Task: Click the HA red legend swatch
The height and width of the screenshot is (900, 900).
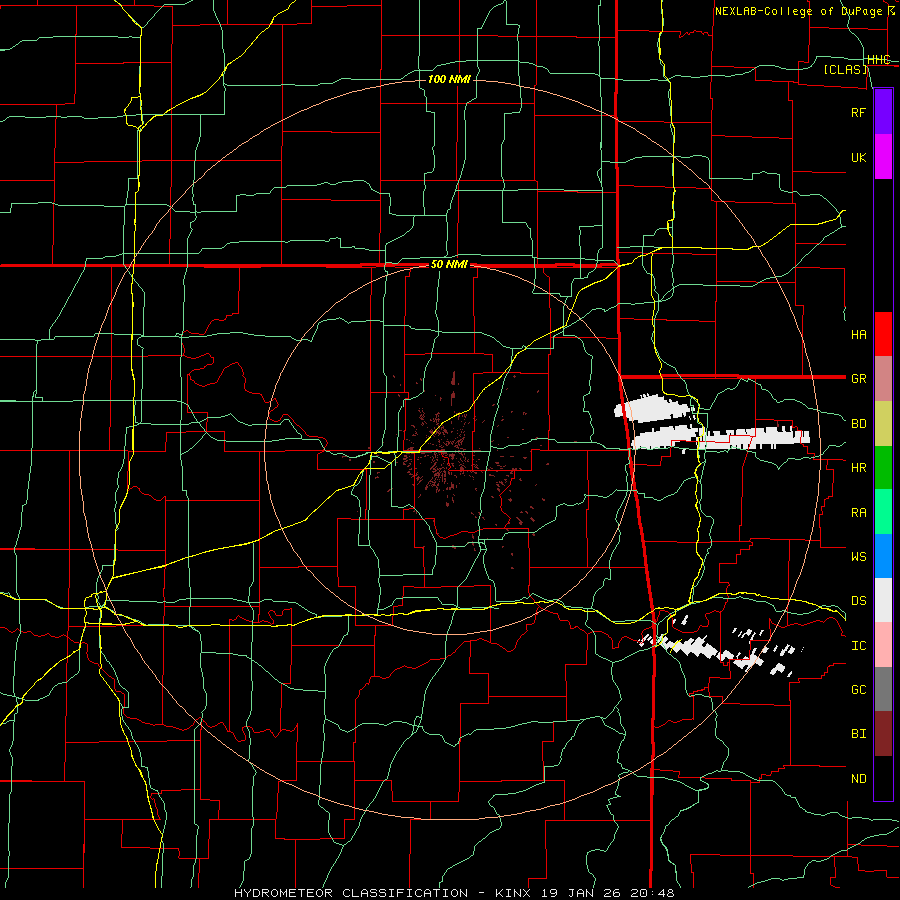Action: 883,334
